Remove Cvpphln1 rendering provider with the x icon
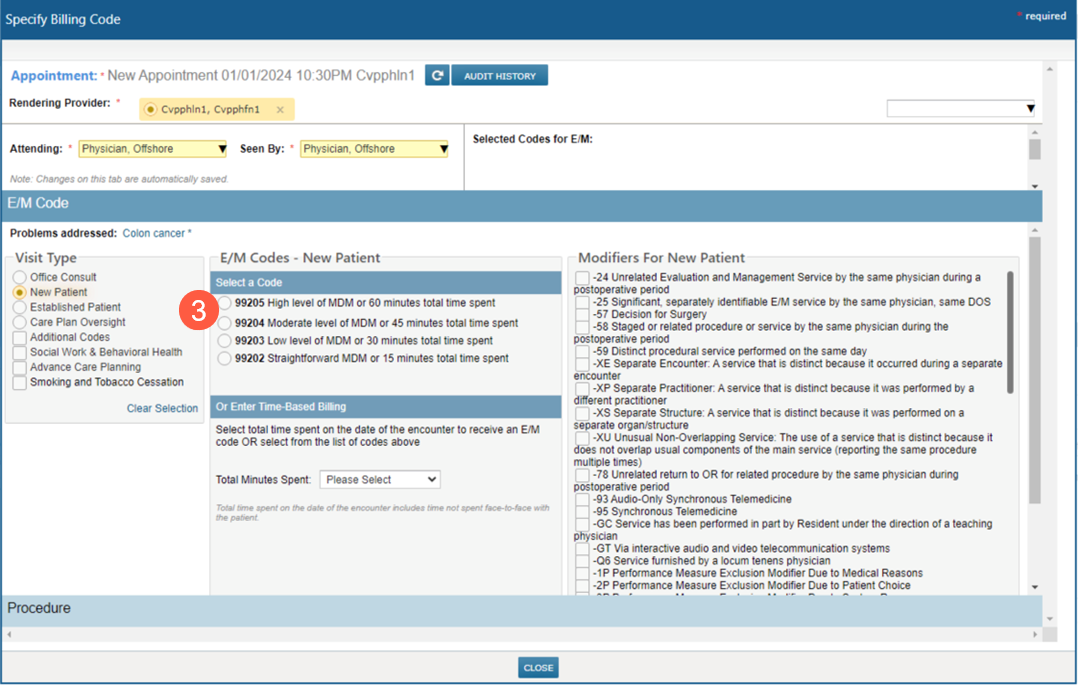1078x685 pixels. tap(280, 110)
